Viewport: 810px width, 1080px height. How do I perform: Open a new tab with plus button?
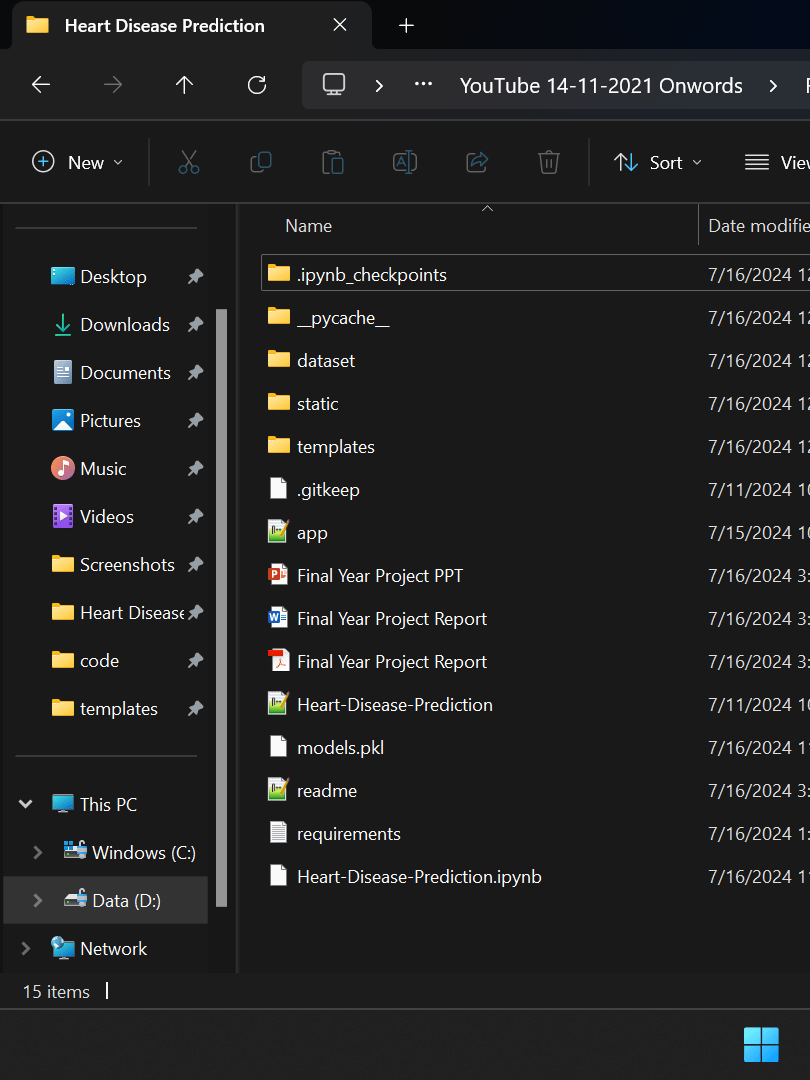pyautogui.click(x=406, y=25)
